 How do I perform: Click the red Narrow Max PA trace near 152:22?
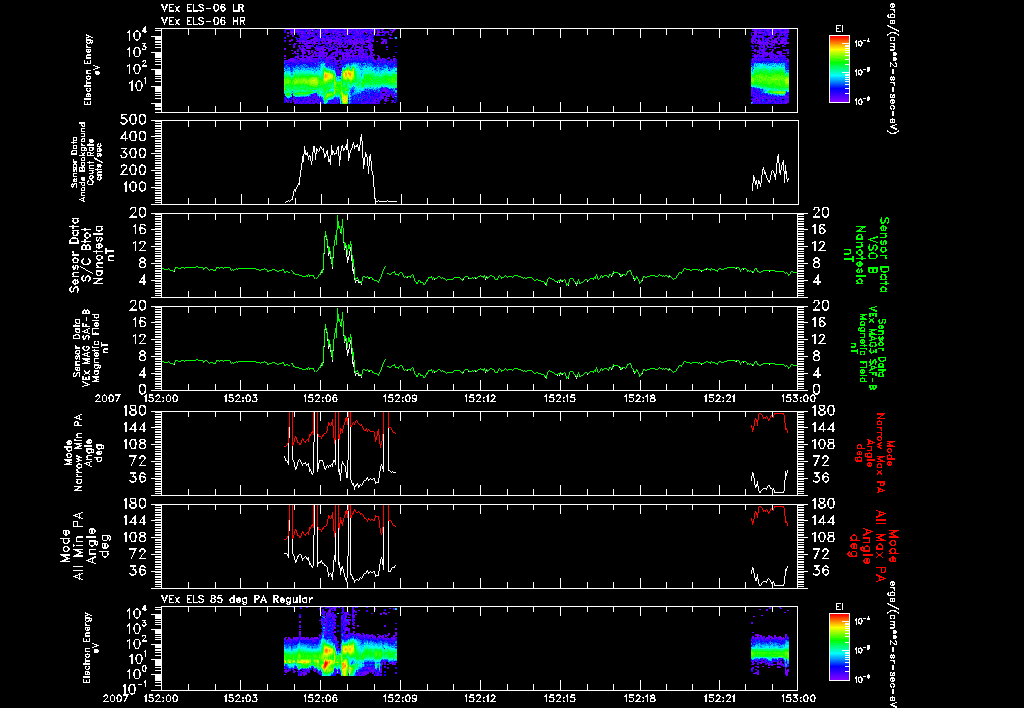[x=769, y=418]
